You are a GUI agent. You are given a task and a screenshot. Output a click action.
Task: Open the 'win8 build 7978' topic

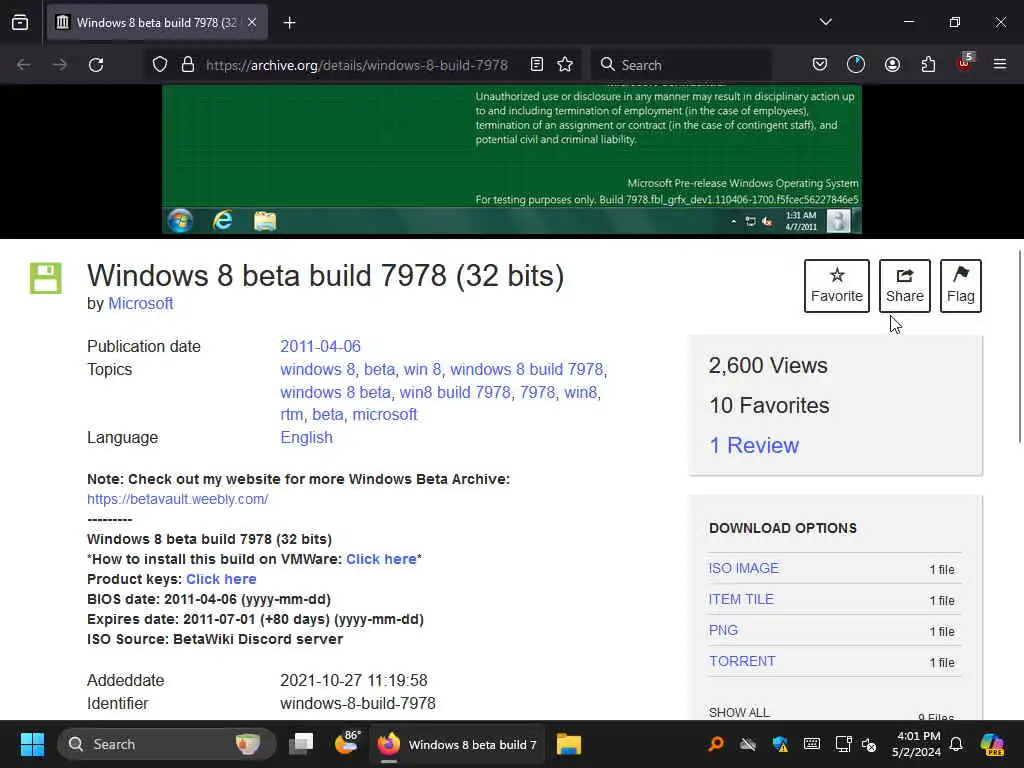click(455, 392)
